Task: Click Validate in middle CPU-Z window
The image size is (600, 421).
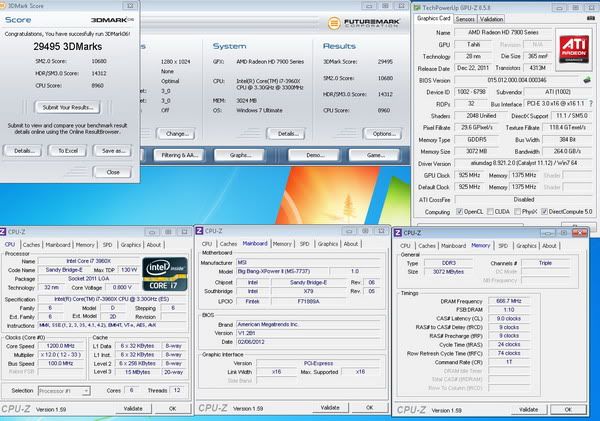Action: coord(330,408)
